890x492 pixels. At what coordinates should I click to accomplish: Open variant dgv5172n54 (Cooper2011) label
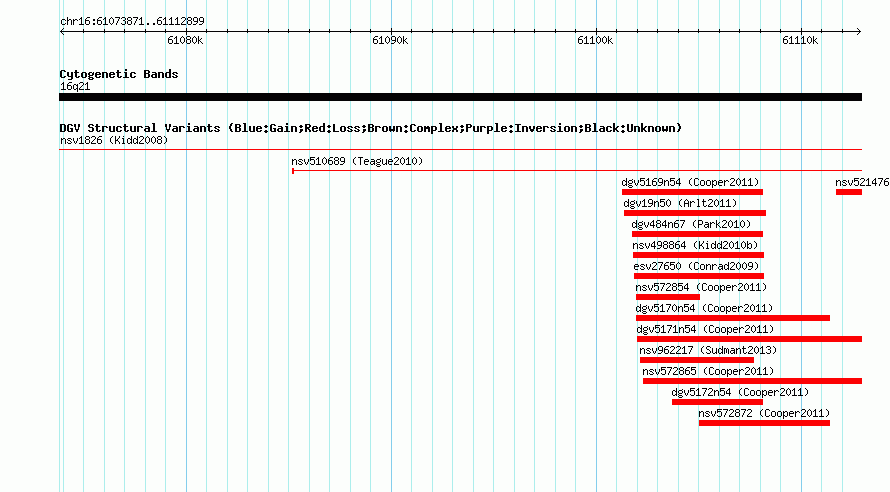(x=740, y=392)
